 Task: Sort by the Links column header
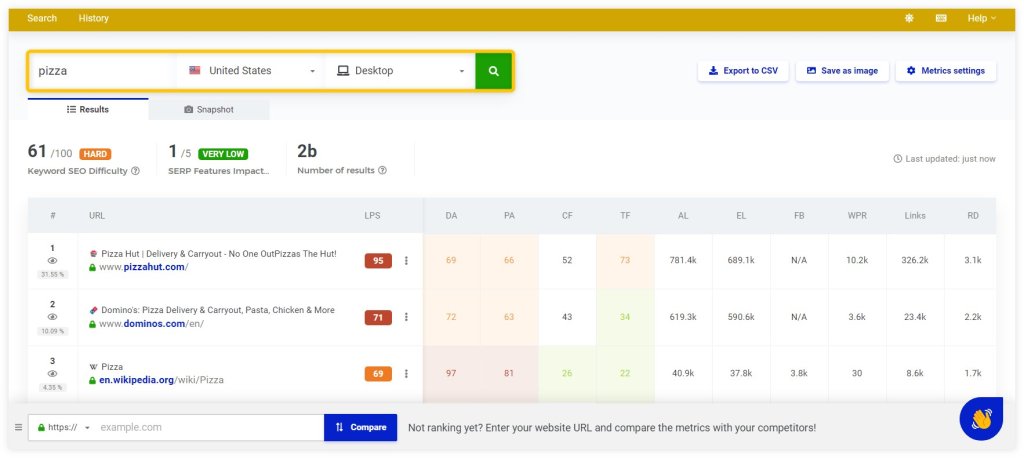(x=915, y=216)
